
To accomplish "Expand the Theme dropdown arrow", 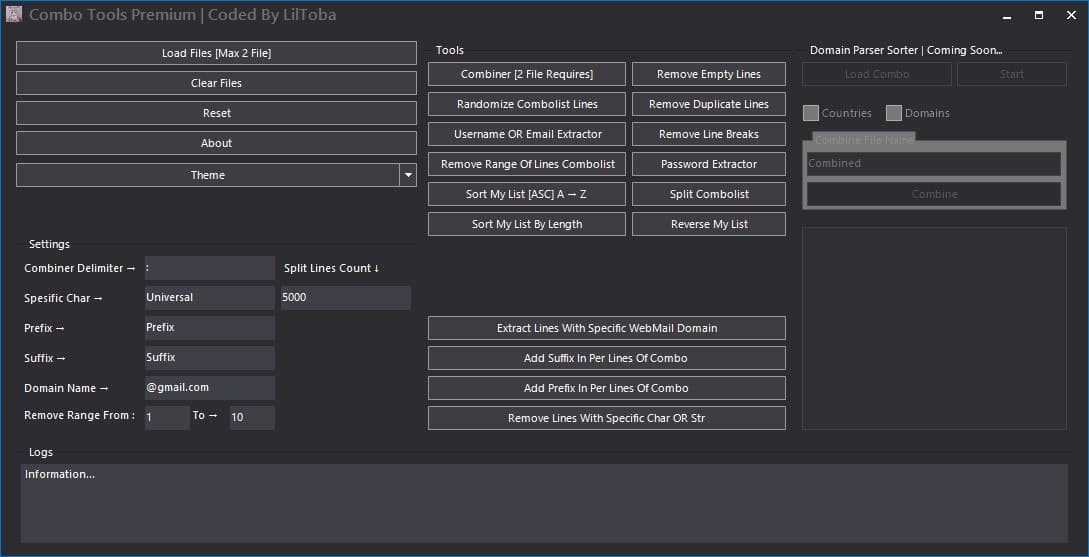I will point(408,175).
